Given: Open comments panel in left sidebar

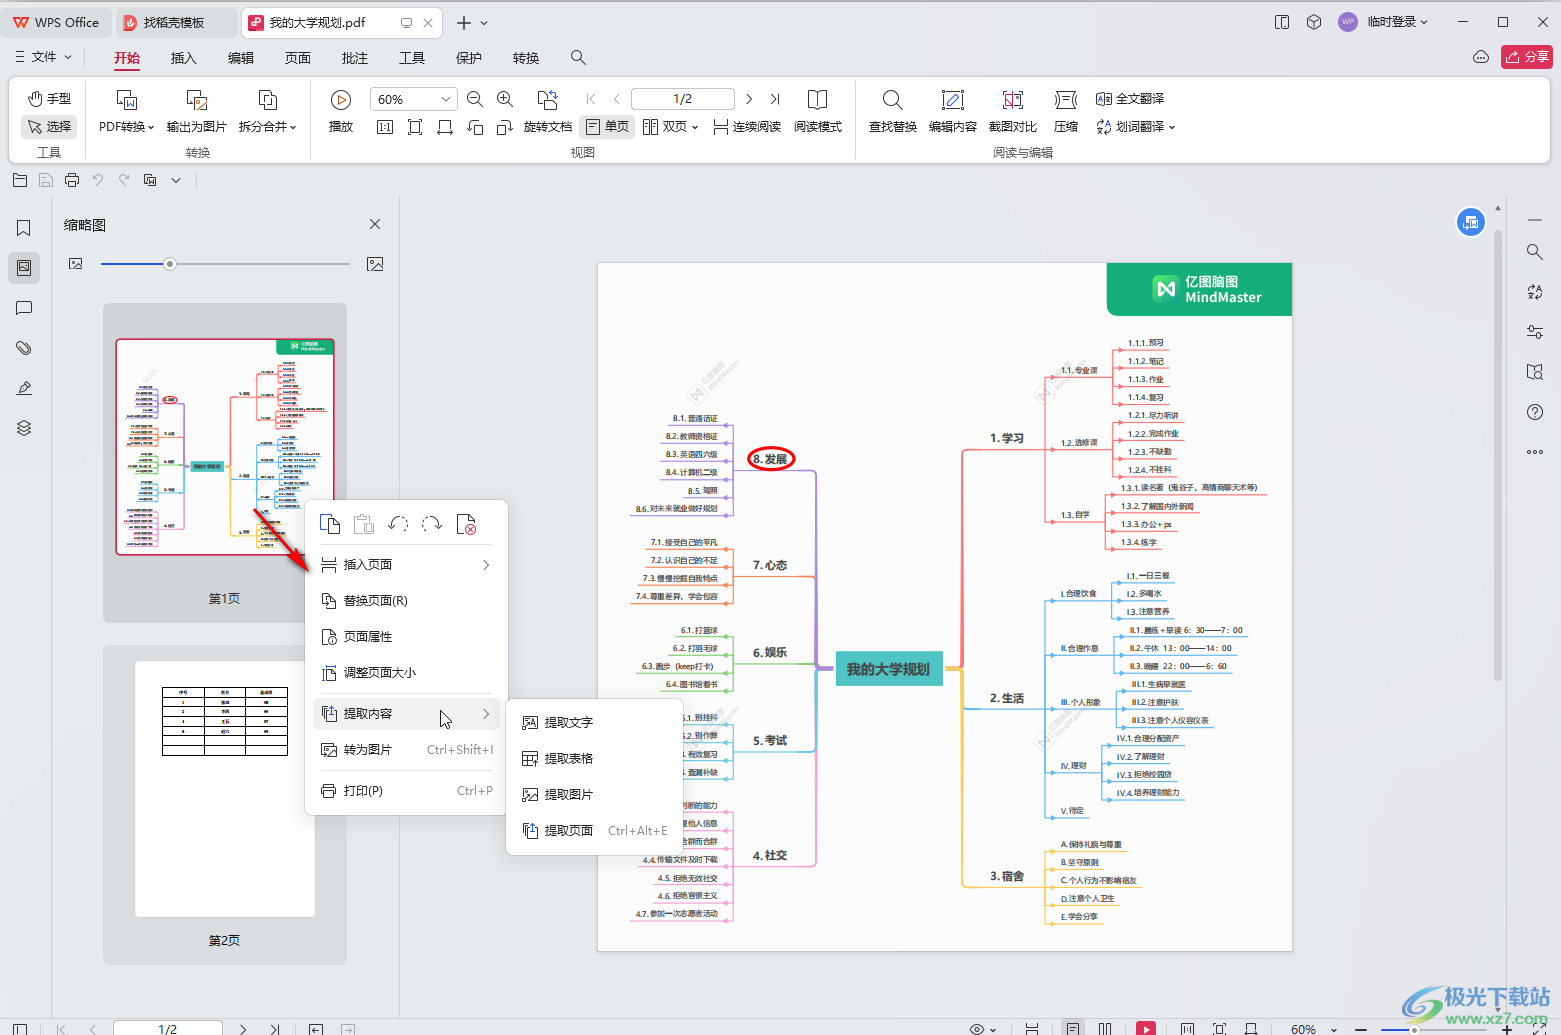Looking at the screenshot, I should pyautogui.click(x=24, y=308).
